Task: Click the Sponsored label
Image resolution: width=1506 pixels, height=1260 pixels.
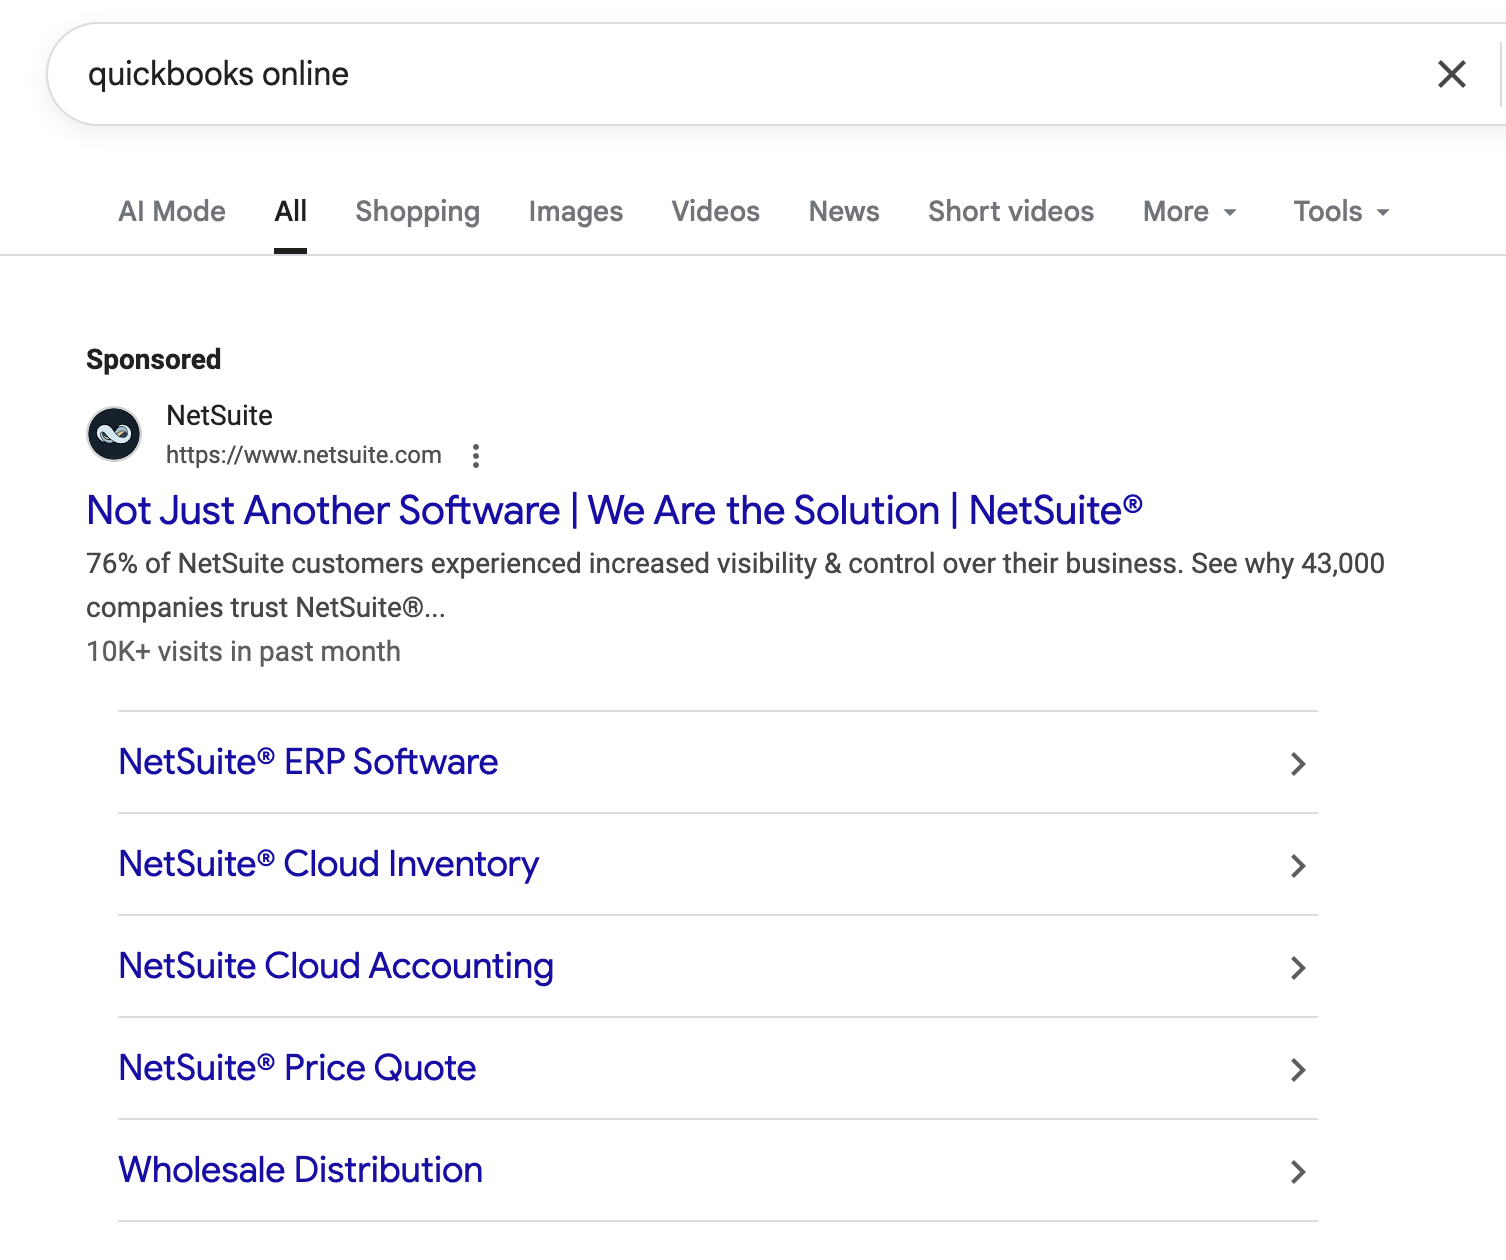Action: (x=153, y=359)
